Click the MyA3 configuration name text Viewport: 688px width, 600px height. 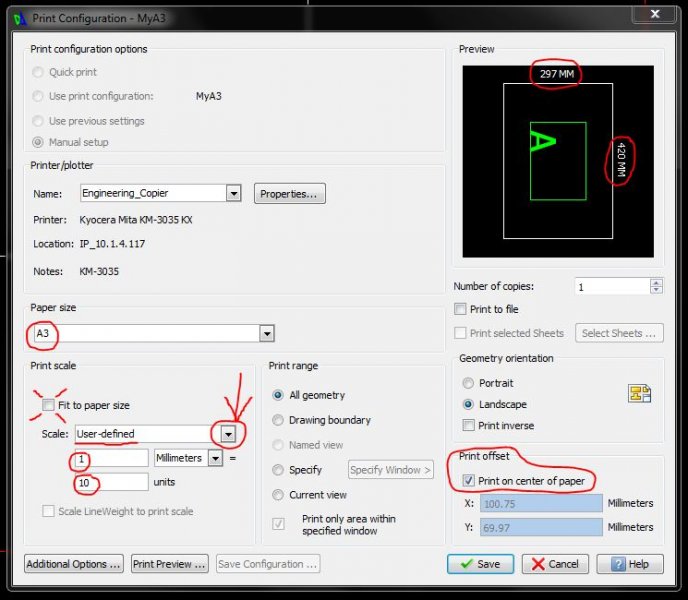(209, 96)
